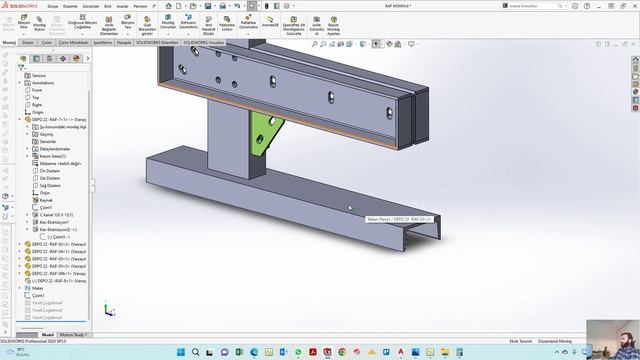Click the Options gear icon in top toolbar
This screenshot has width=640, height=360.
point(287,6)
